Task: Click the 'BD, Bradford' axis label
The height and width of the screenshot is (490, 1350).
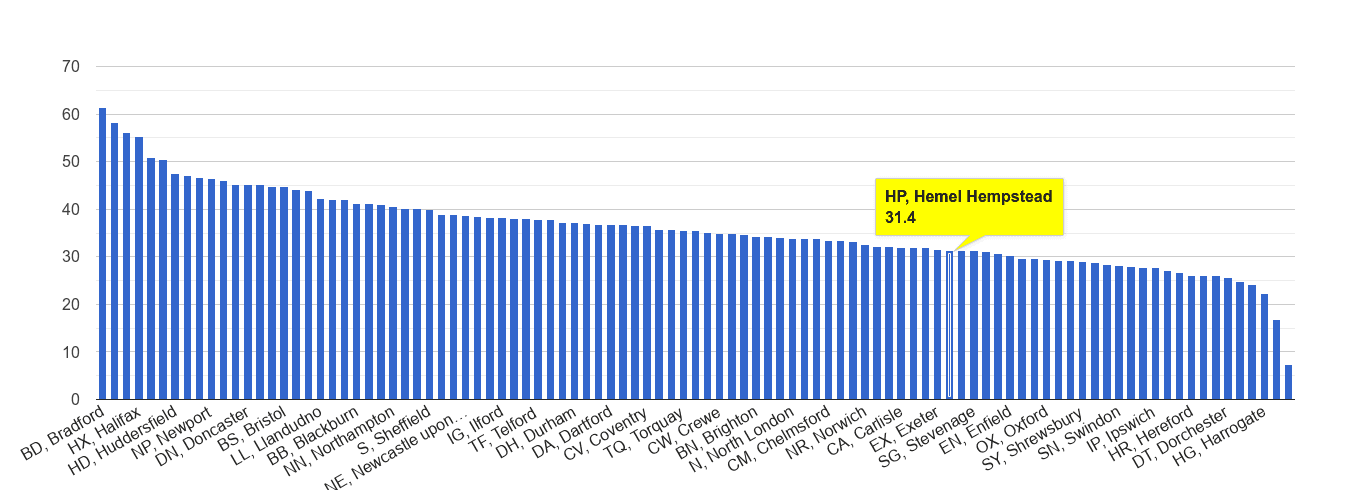Action: tap(62, 432)
